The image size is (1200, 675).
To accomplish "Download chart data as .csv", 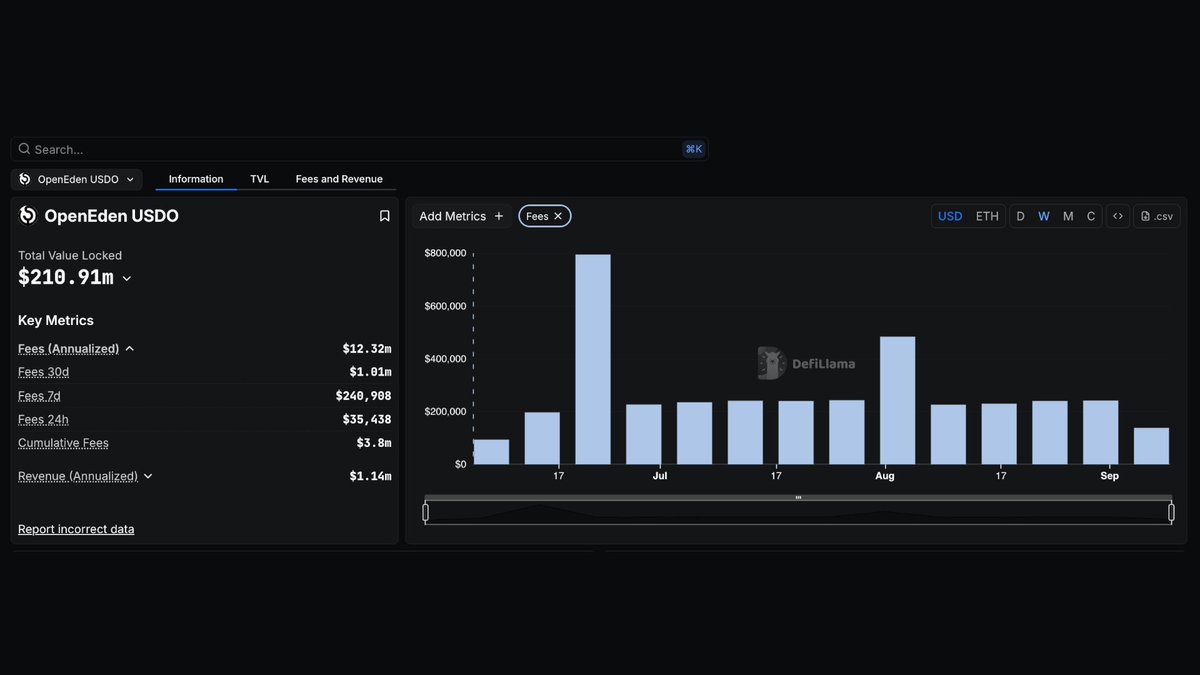I will 1157,216.
